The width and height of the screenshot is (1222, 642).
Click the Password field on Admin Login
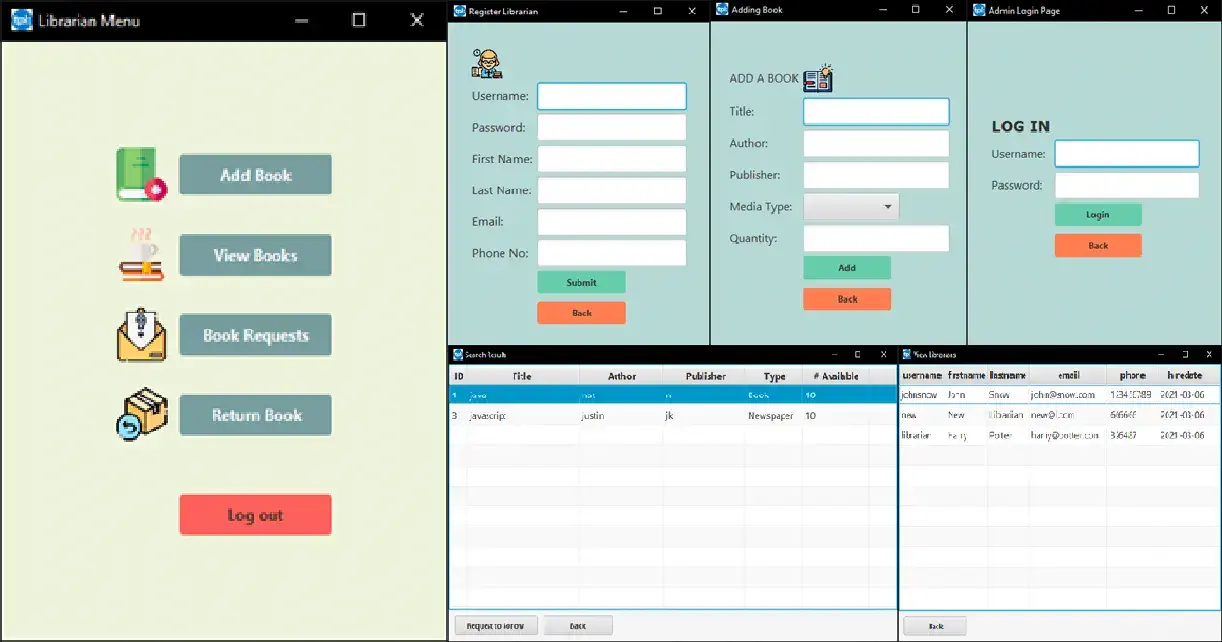pyautogui.click(x=1126, y=186)
